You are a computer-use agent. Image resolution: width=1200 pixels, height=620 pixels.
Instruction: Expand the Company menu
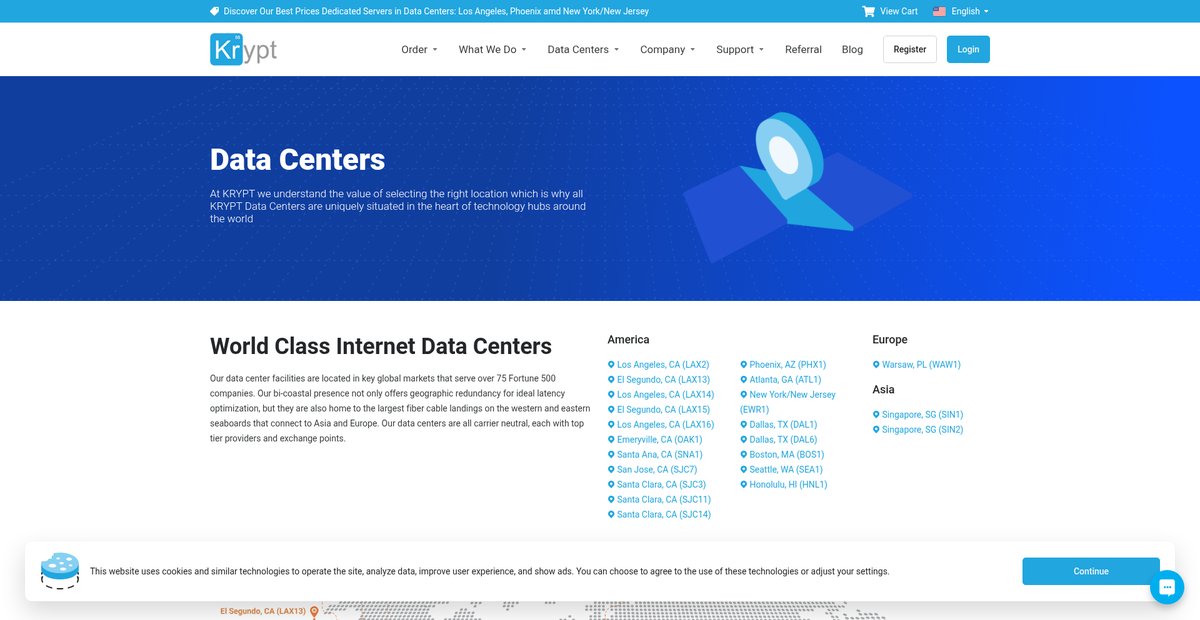[668, 49]
